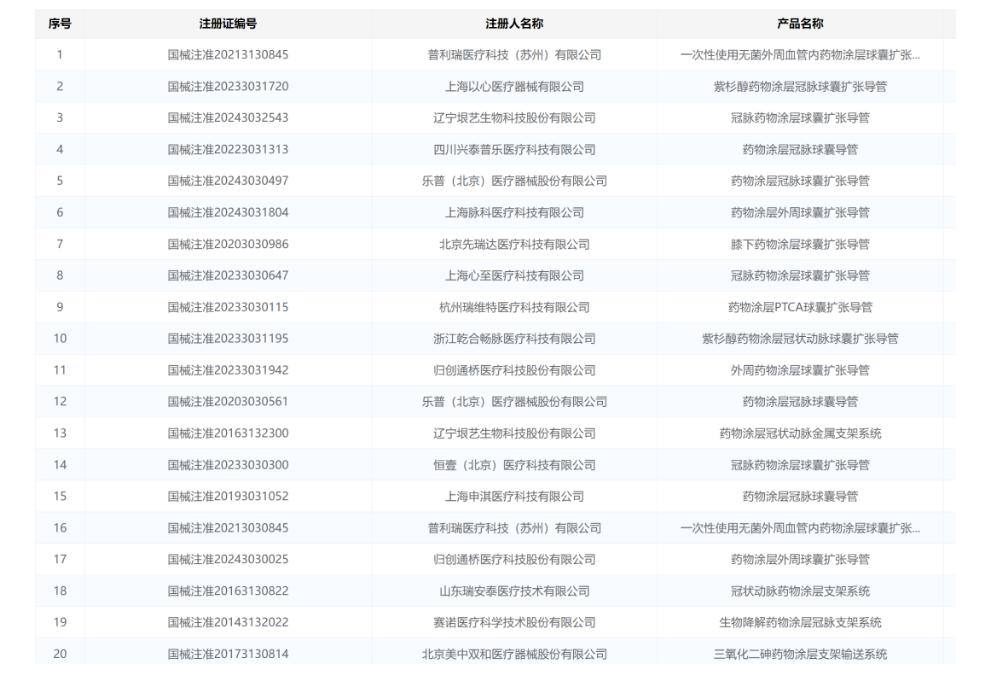The width and height of the screenshot is (1001, 687).
Task: Select registration number 国械注准20163132300
Action: [228, 434]
